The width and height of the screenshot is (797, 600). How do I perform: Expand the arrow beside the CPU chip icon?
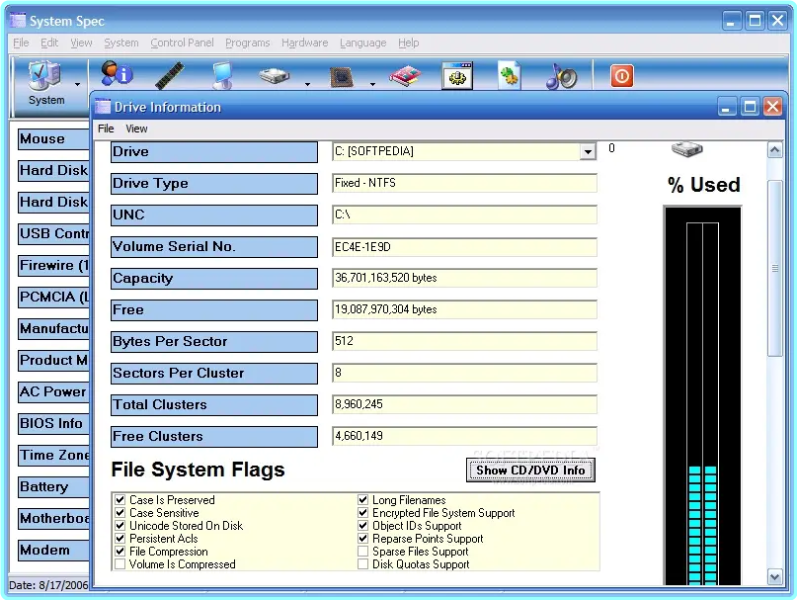pos(372,85)
